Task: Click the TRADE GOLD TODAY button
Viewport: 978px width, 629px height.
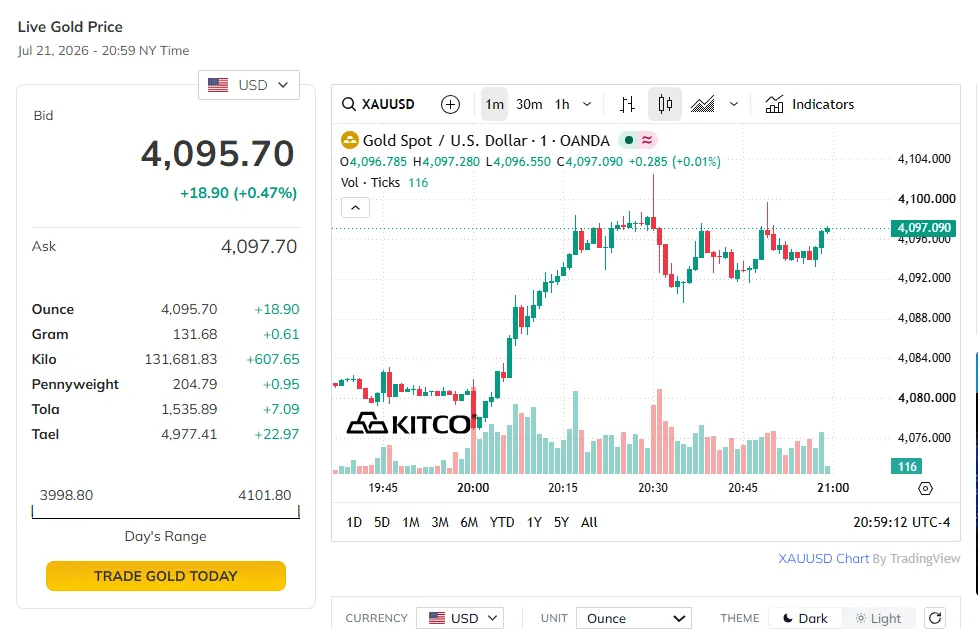Action: click(166, 576)
